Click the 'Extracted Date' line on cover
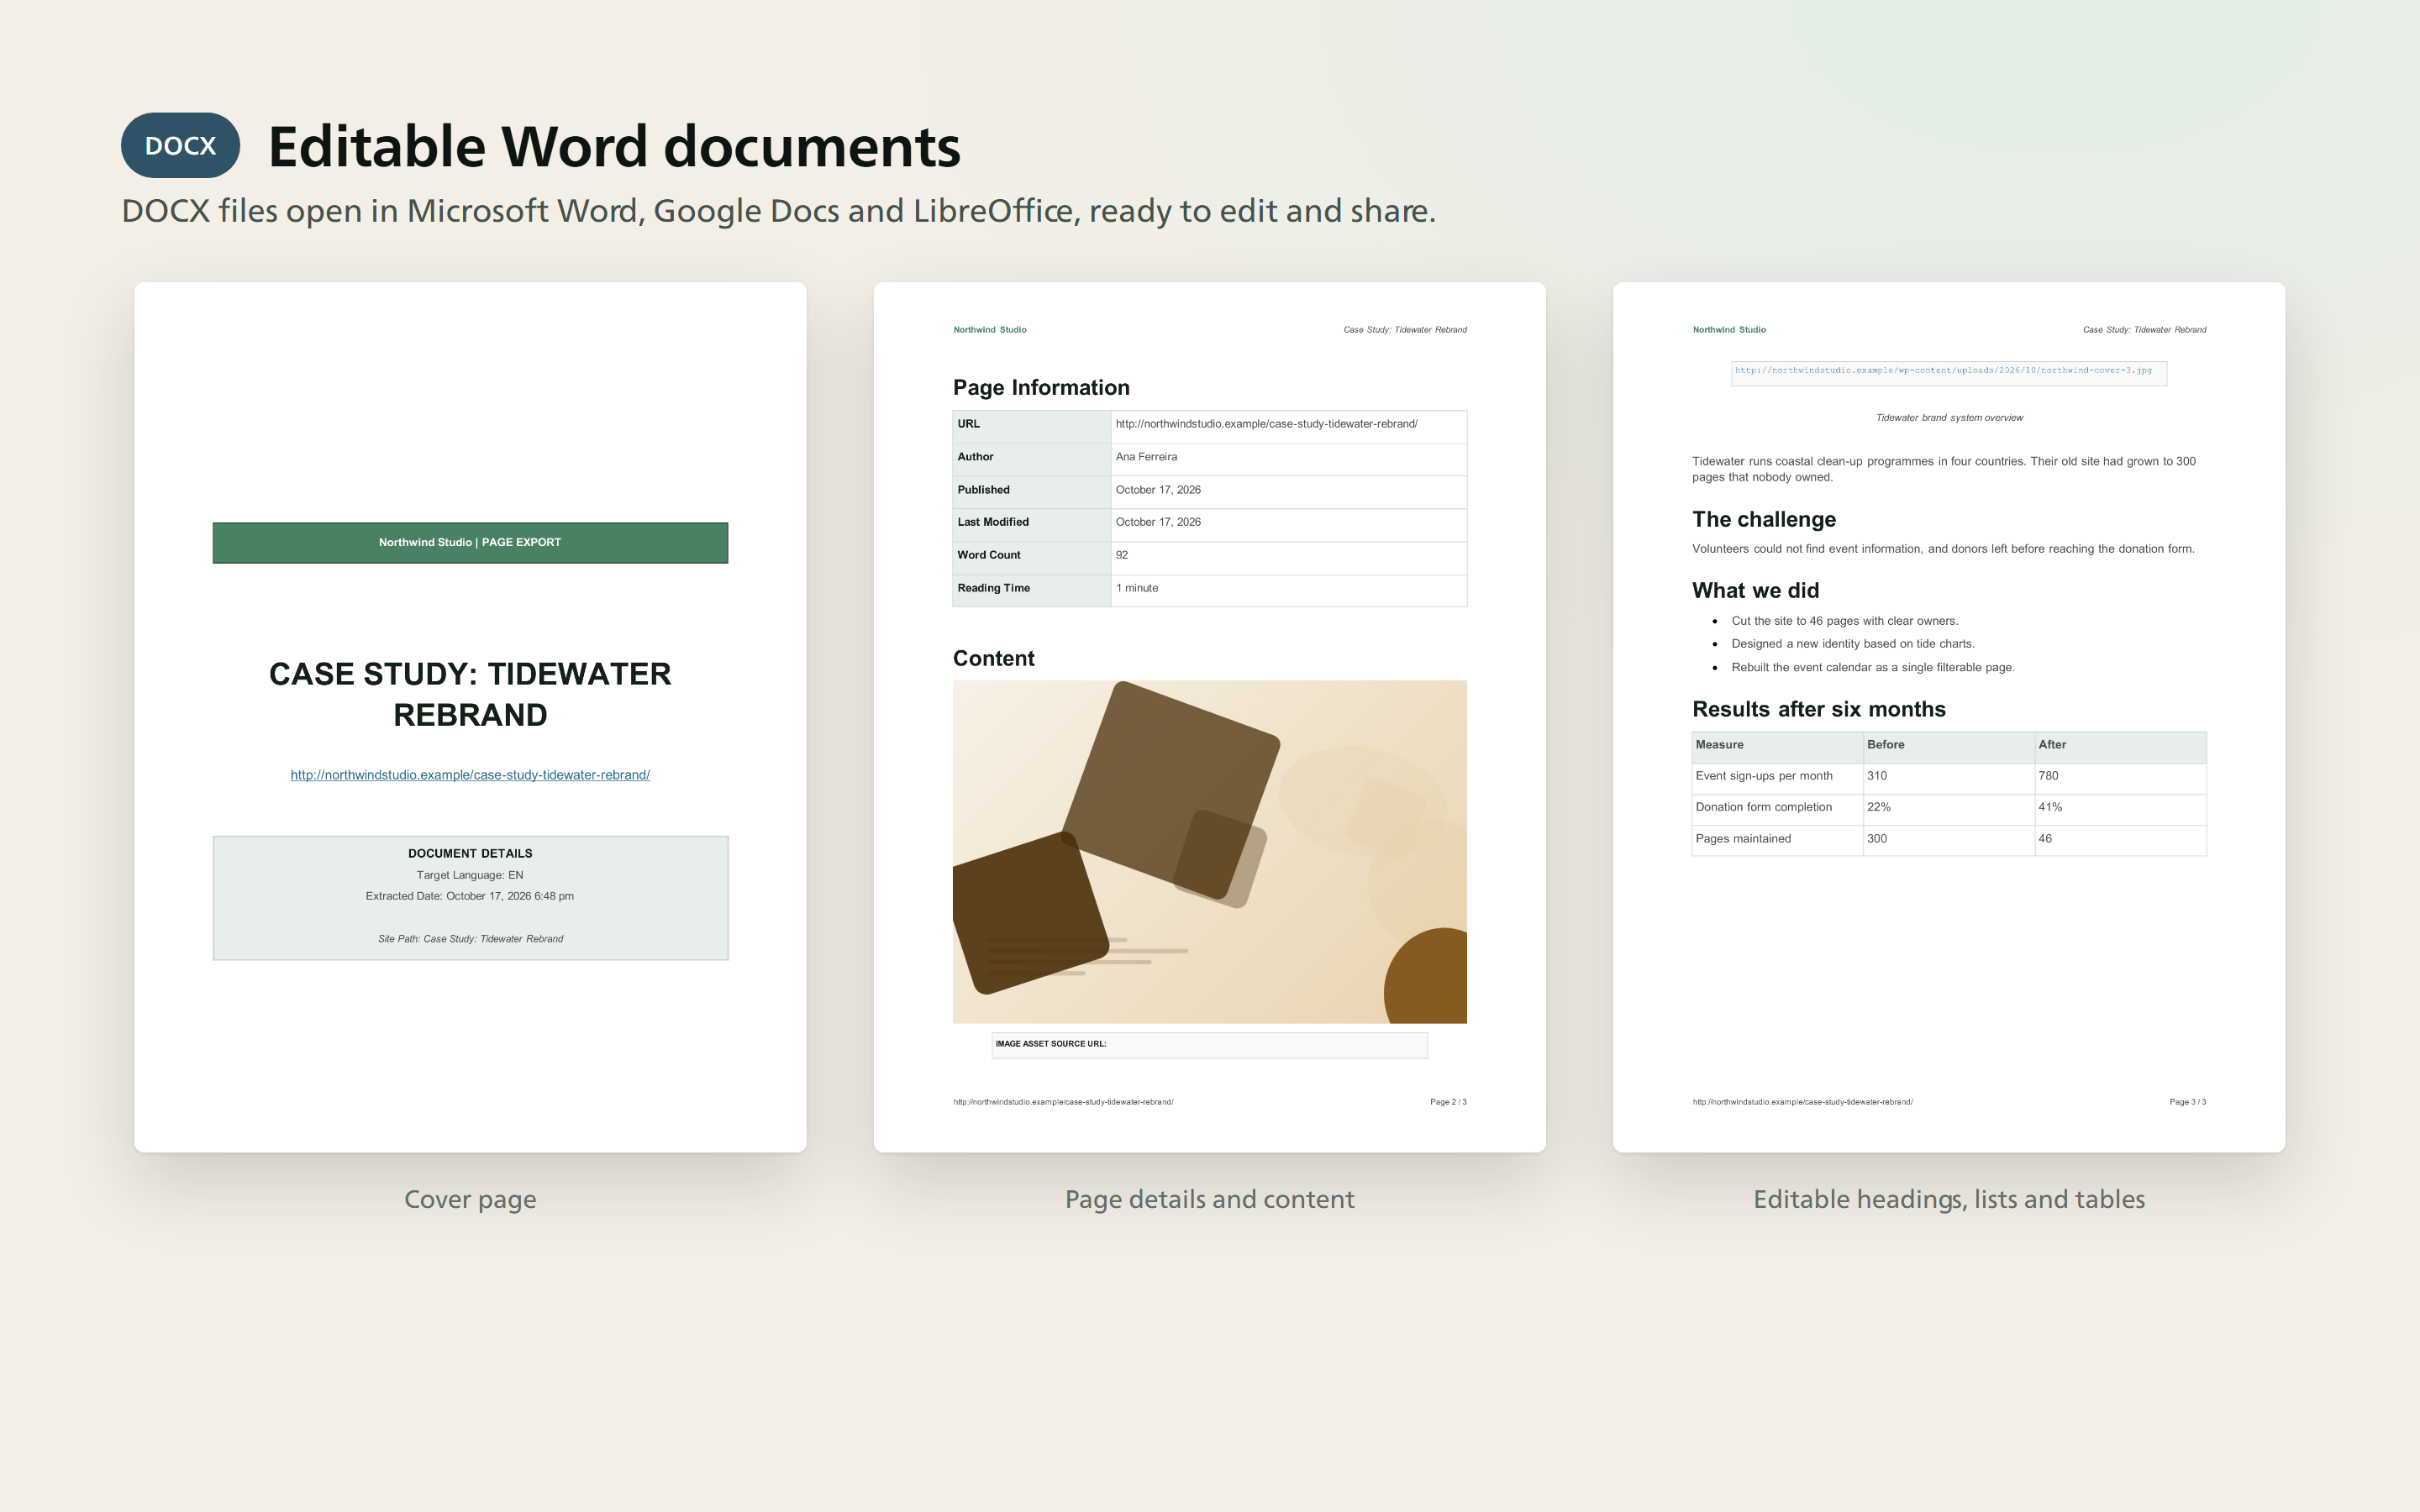This screenshot has width=2420, height=1512. 470,896
